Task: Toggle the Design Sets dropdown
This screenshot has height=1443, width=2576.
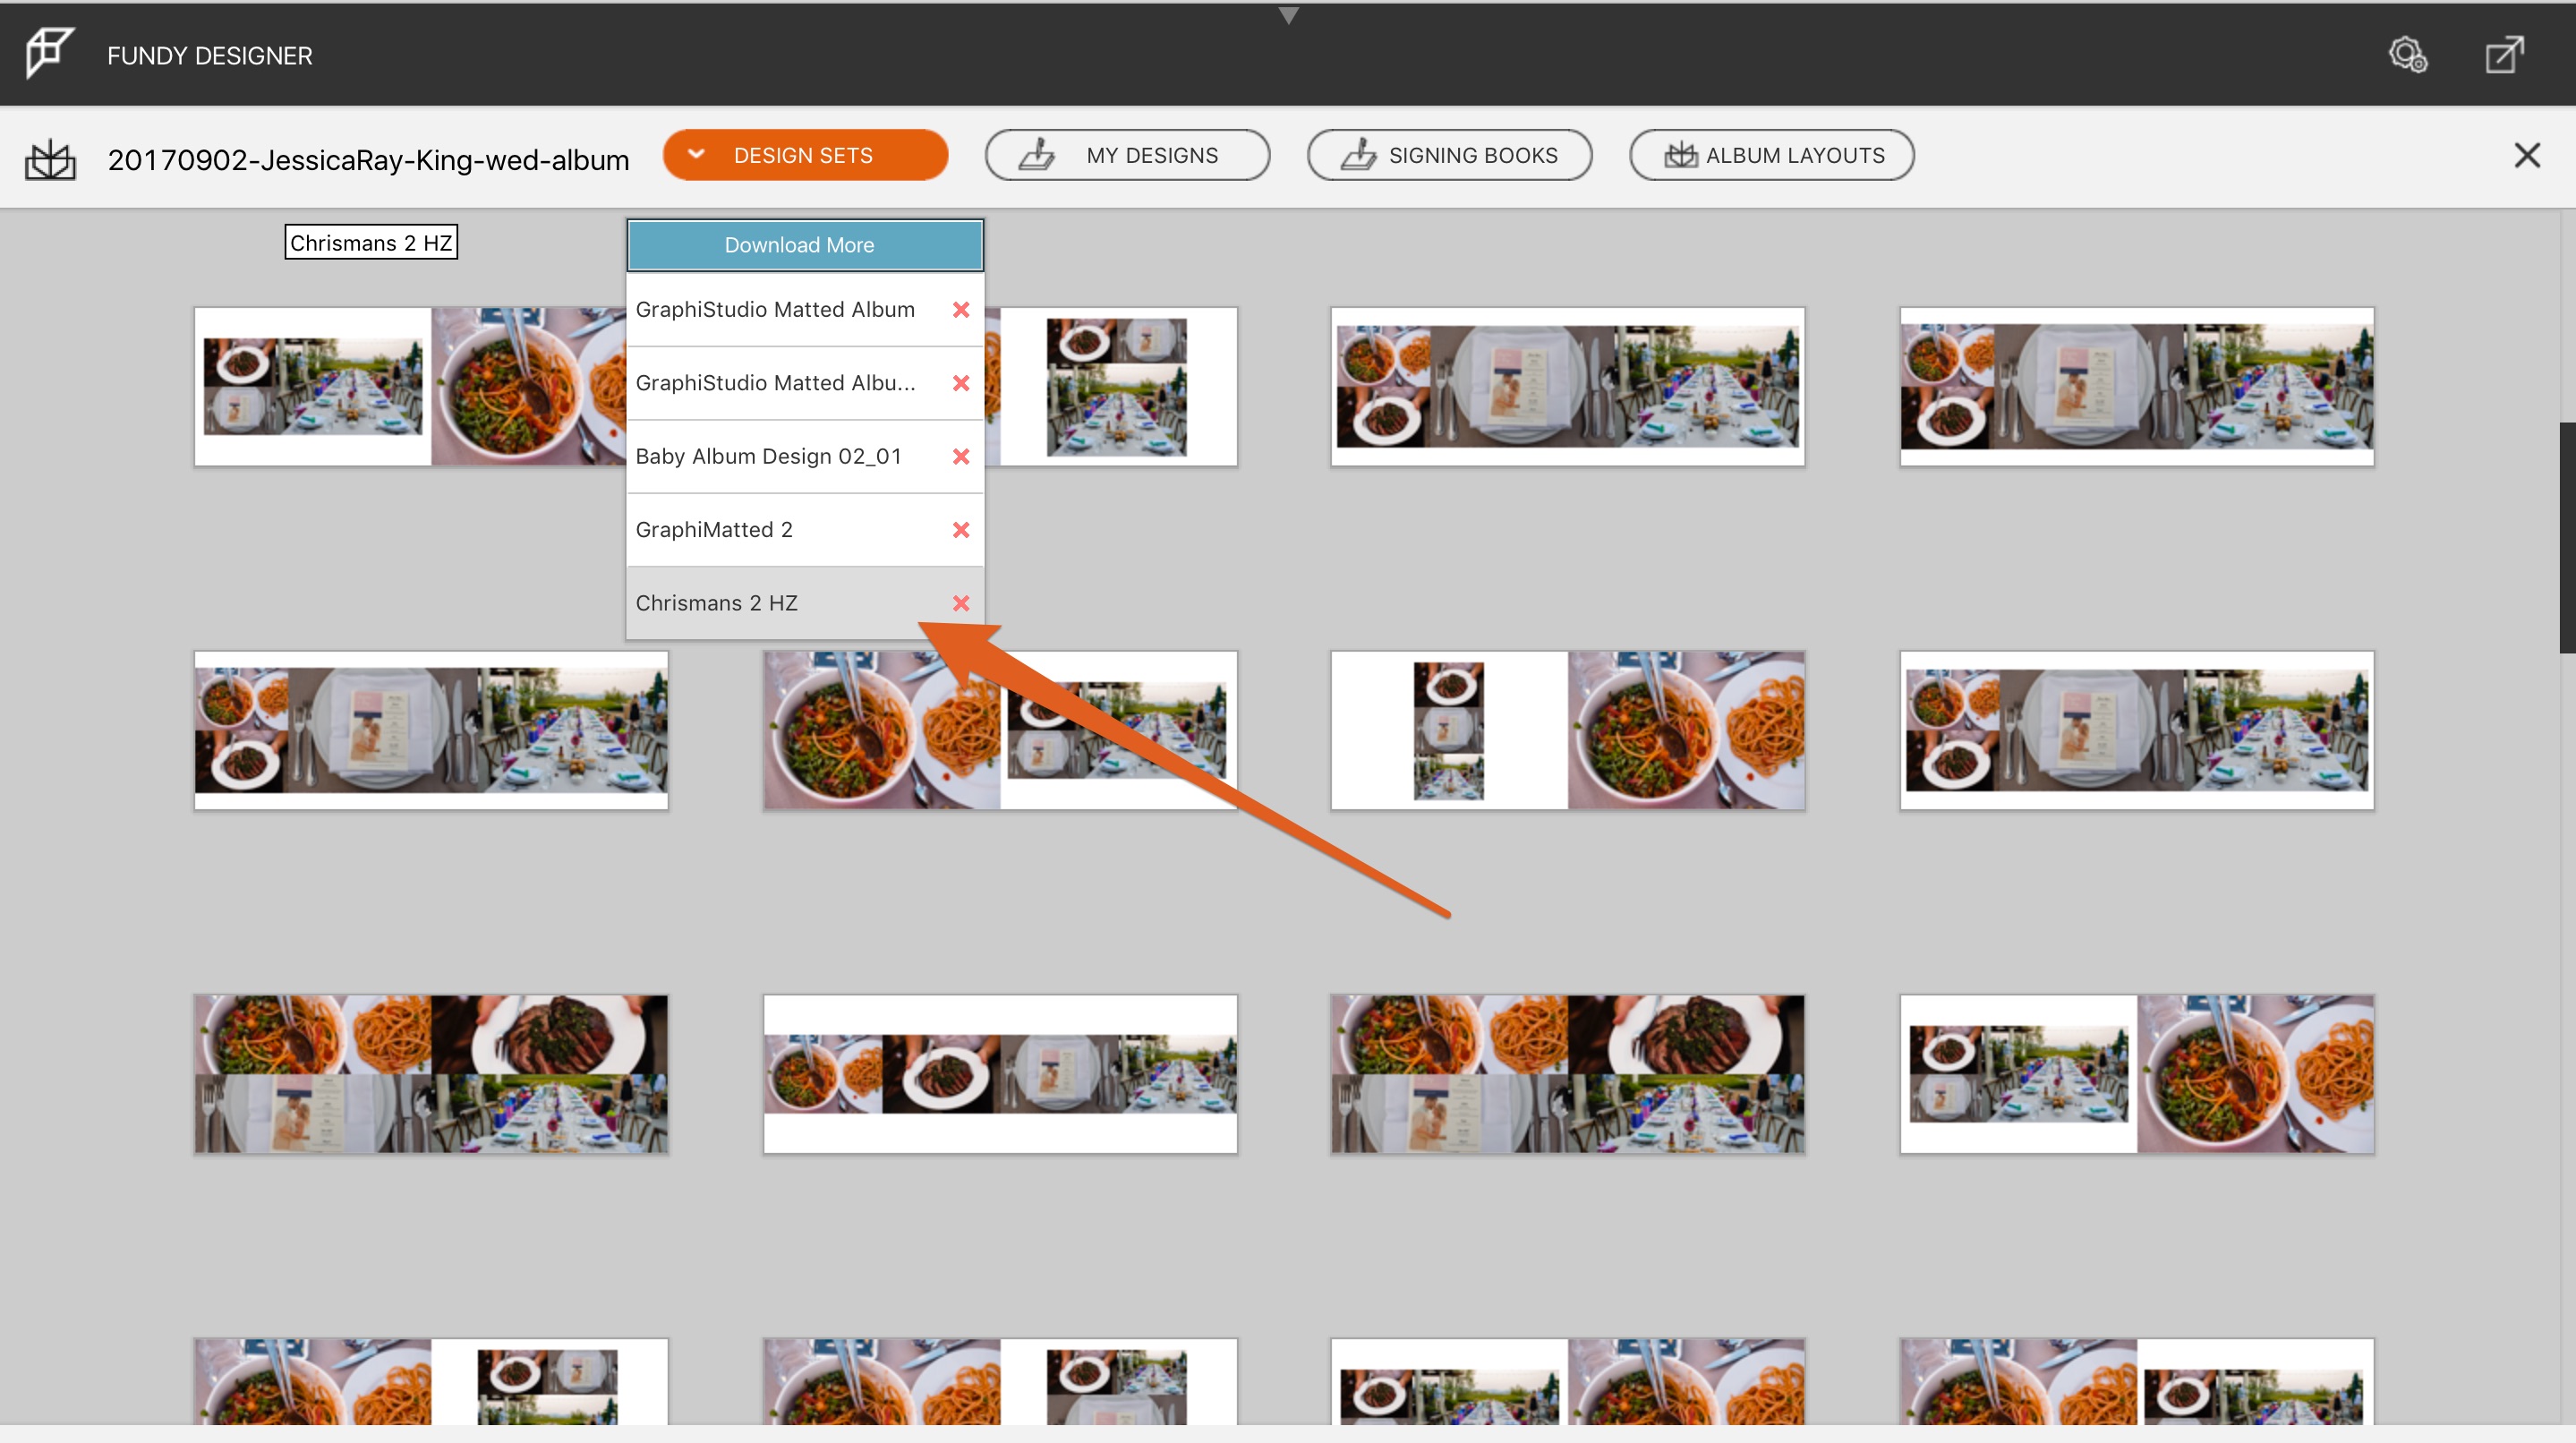Action: [x=805, y=155]
